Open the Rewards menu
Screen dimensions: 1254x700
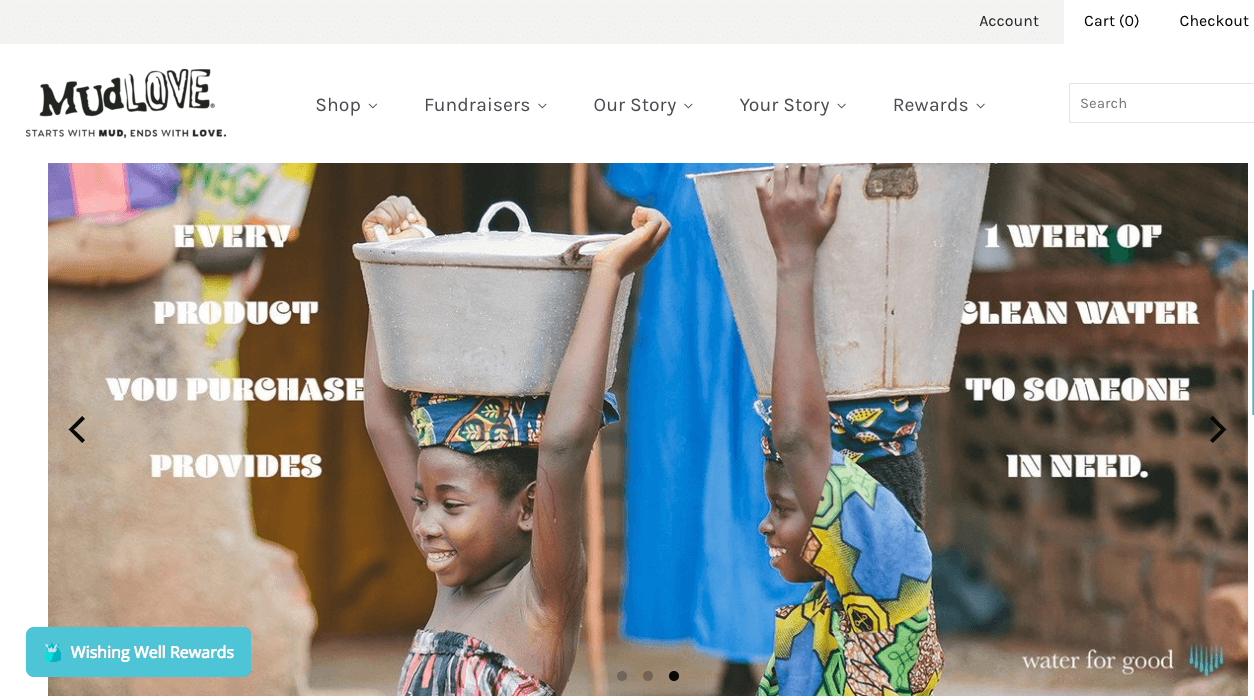tap(939, 105)
